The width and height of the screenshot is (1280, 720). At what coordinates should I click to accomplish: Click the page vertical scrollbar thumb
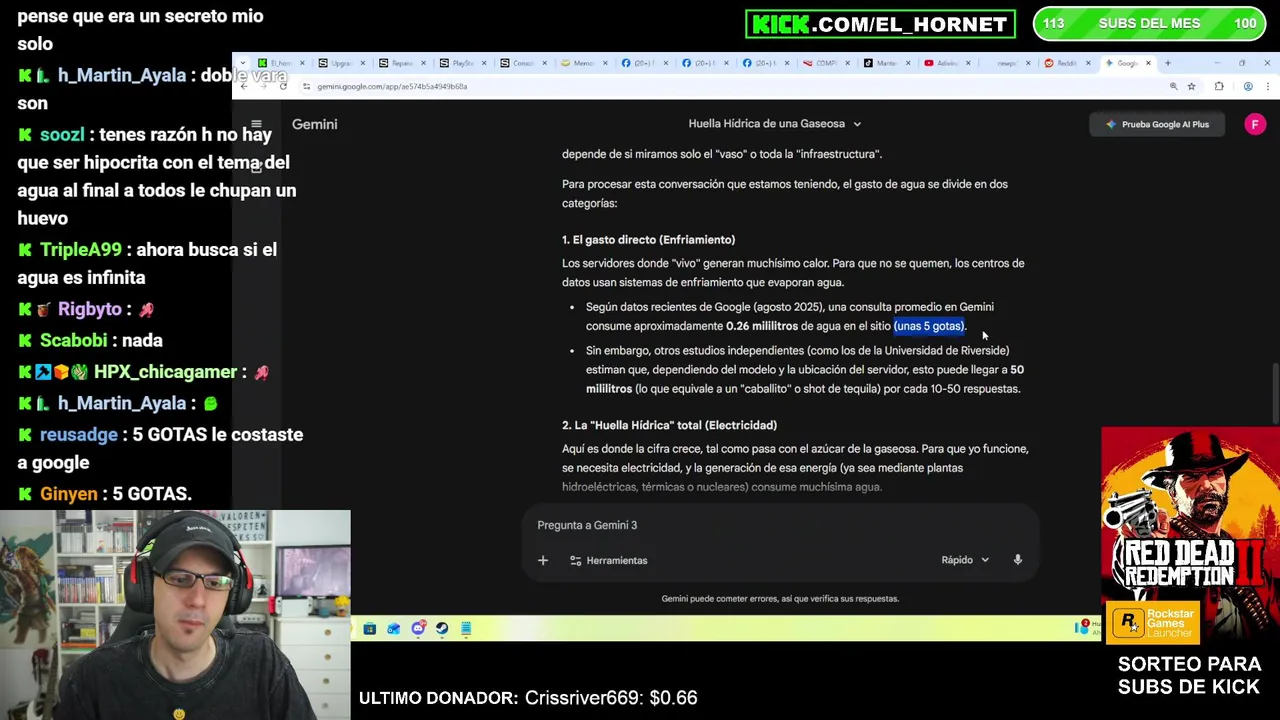pyautogui.click(x=1274, y=393)
